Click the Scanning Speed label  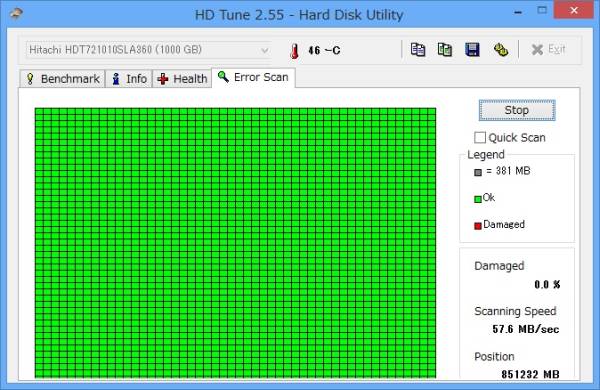point(515,311)
